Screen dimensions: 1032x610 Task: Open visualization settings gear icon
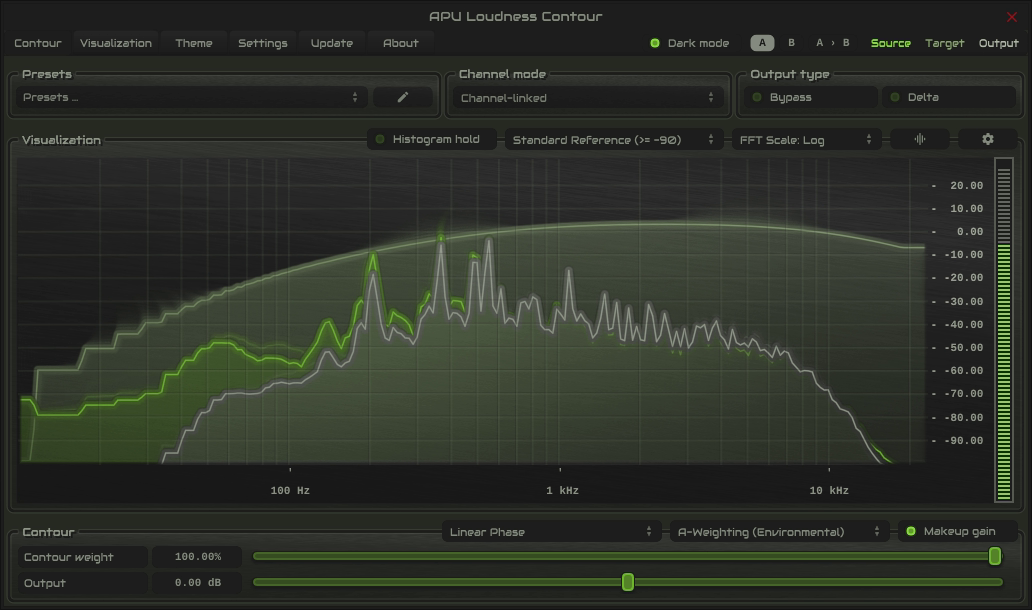coord(987,140)
